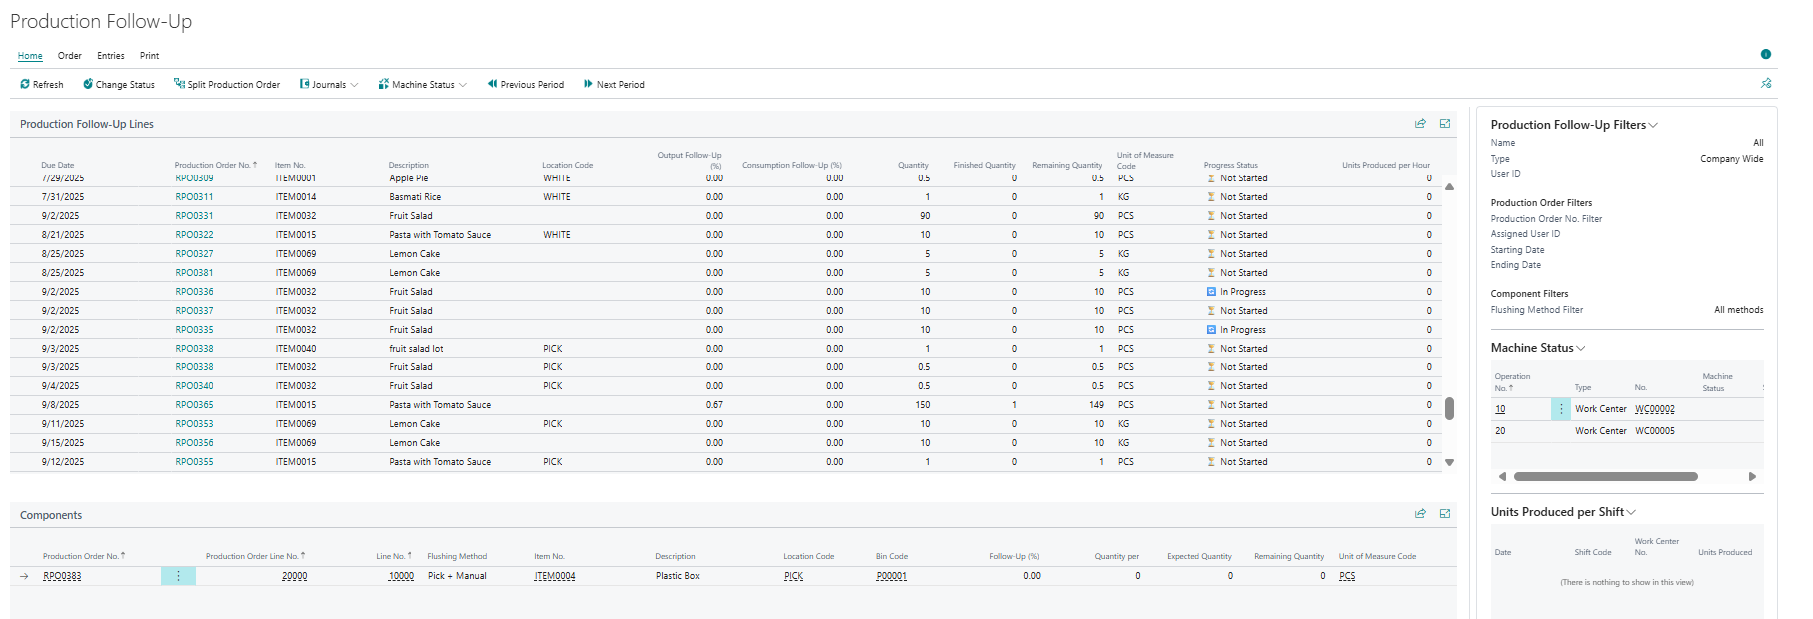This screenshot has height=619, width=1813.
Task: Expand the Components part to full view
Action: [x=1445, y=514]
